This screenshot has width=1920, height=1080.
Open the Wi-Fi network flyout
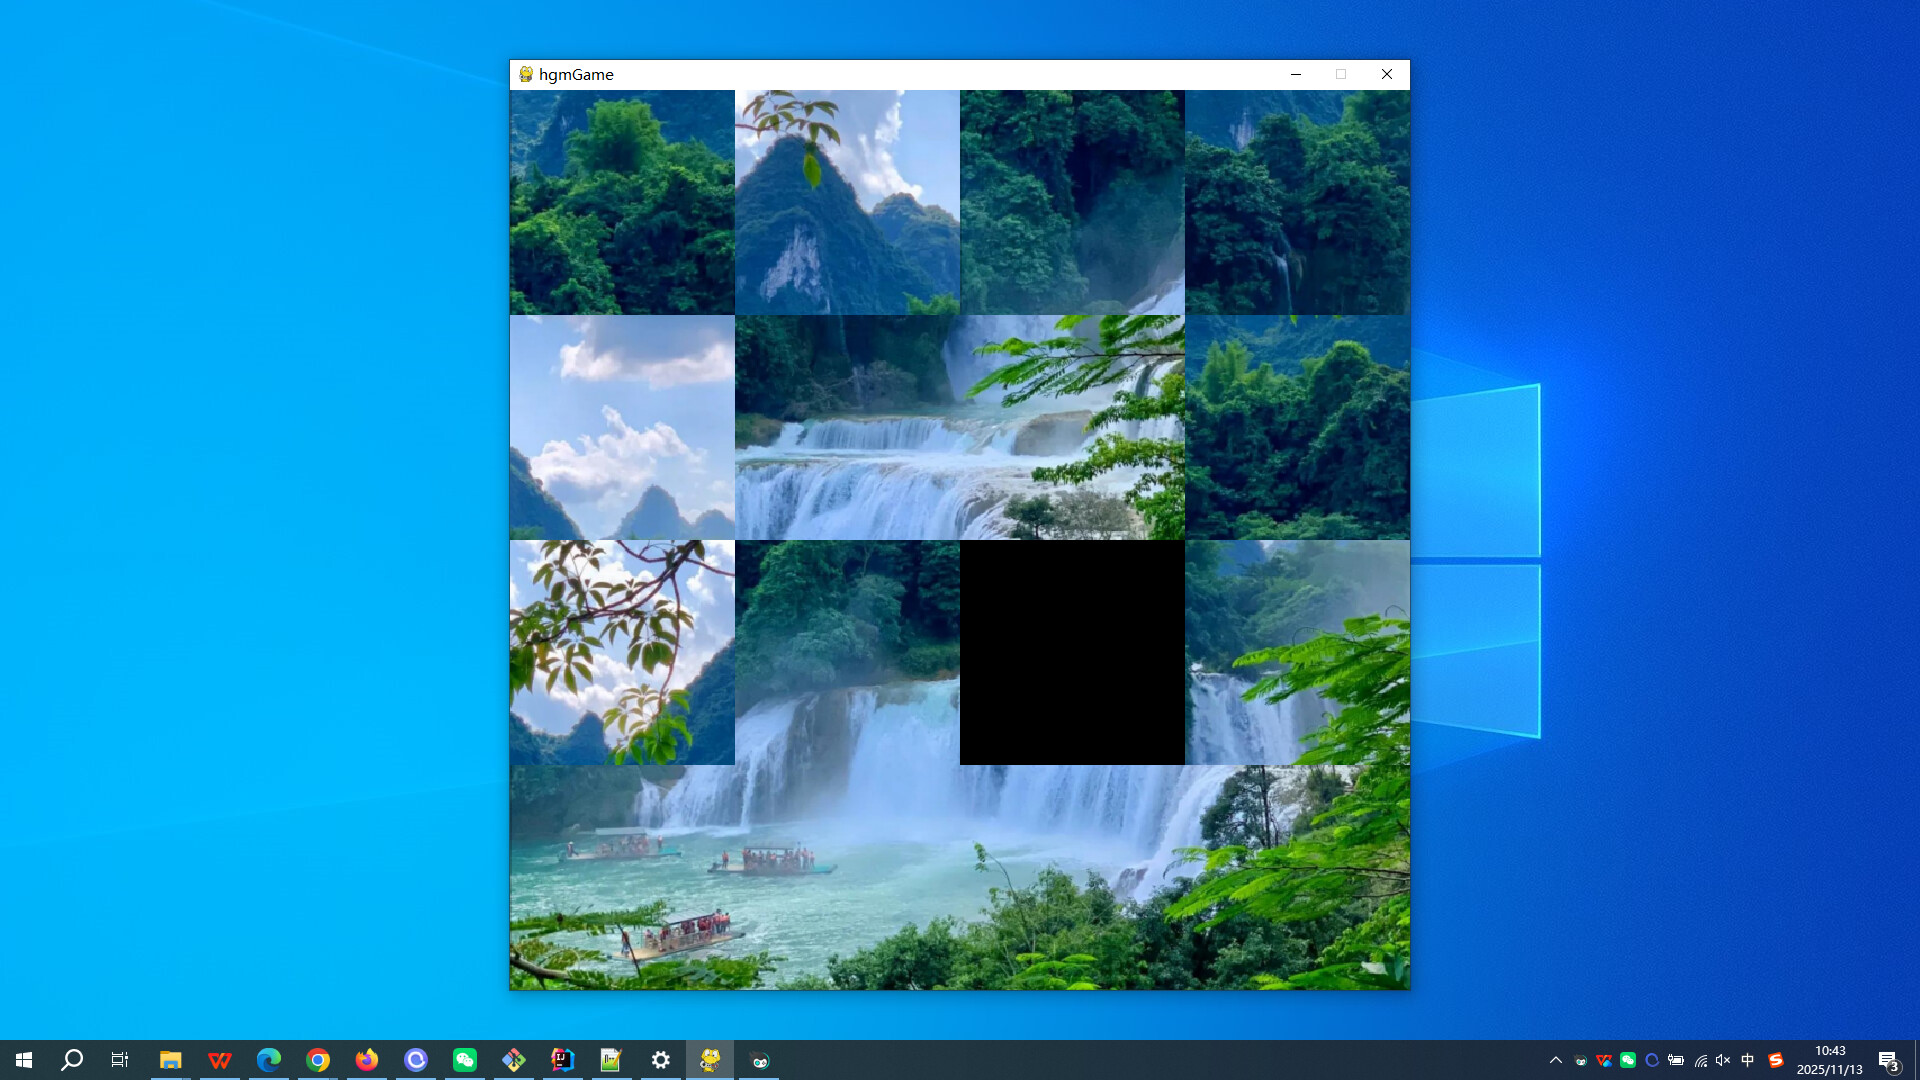tap(1701, 1059)
